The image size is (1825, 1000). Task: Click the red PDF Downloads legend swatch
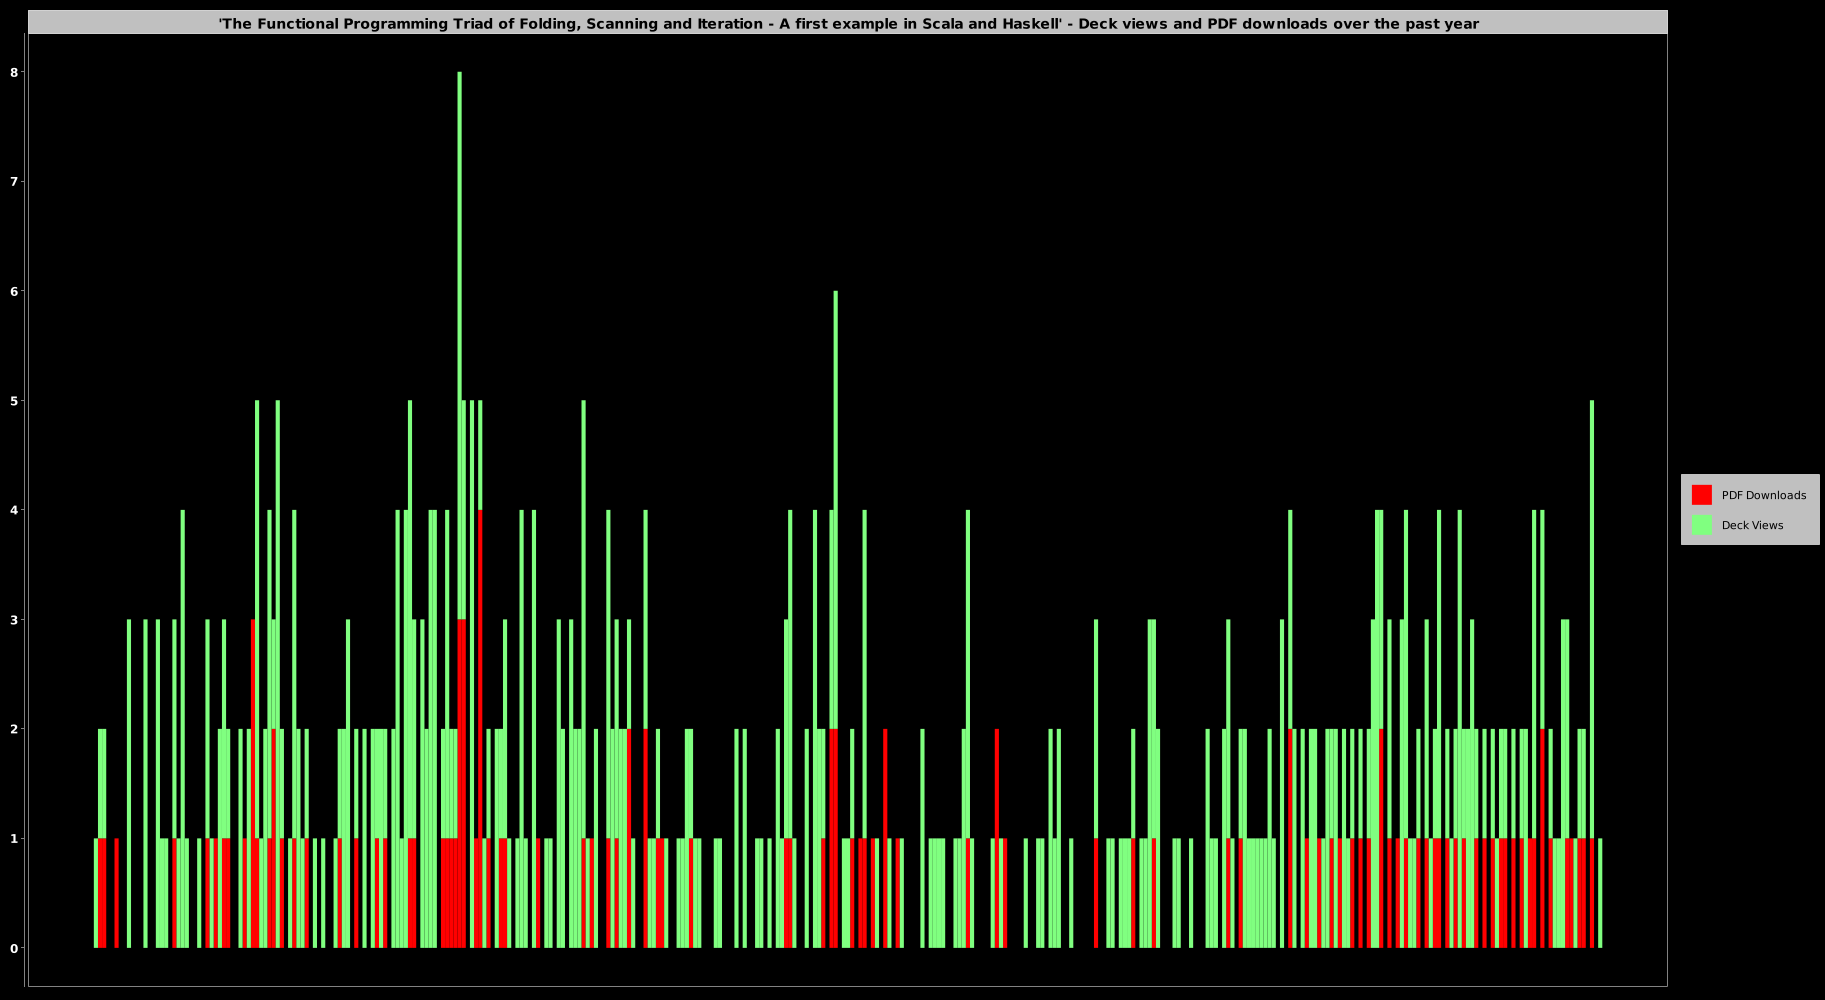tap(1701, 495)
